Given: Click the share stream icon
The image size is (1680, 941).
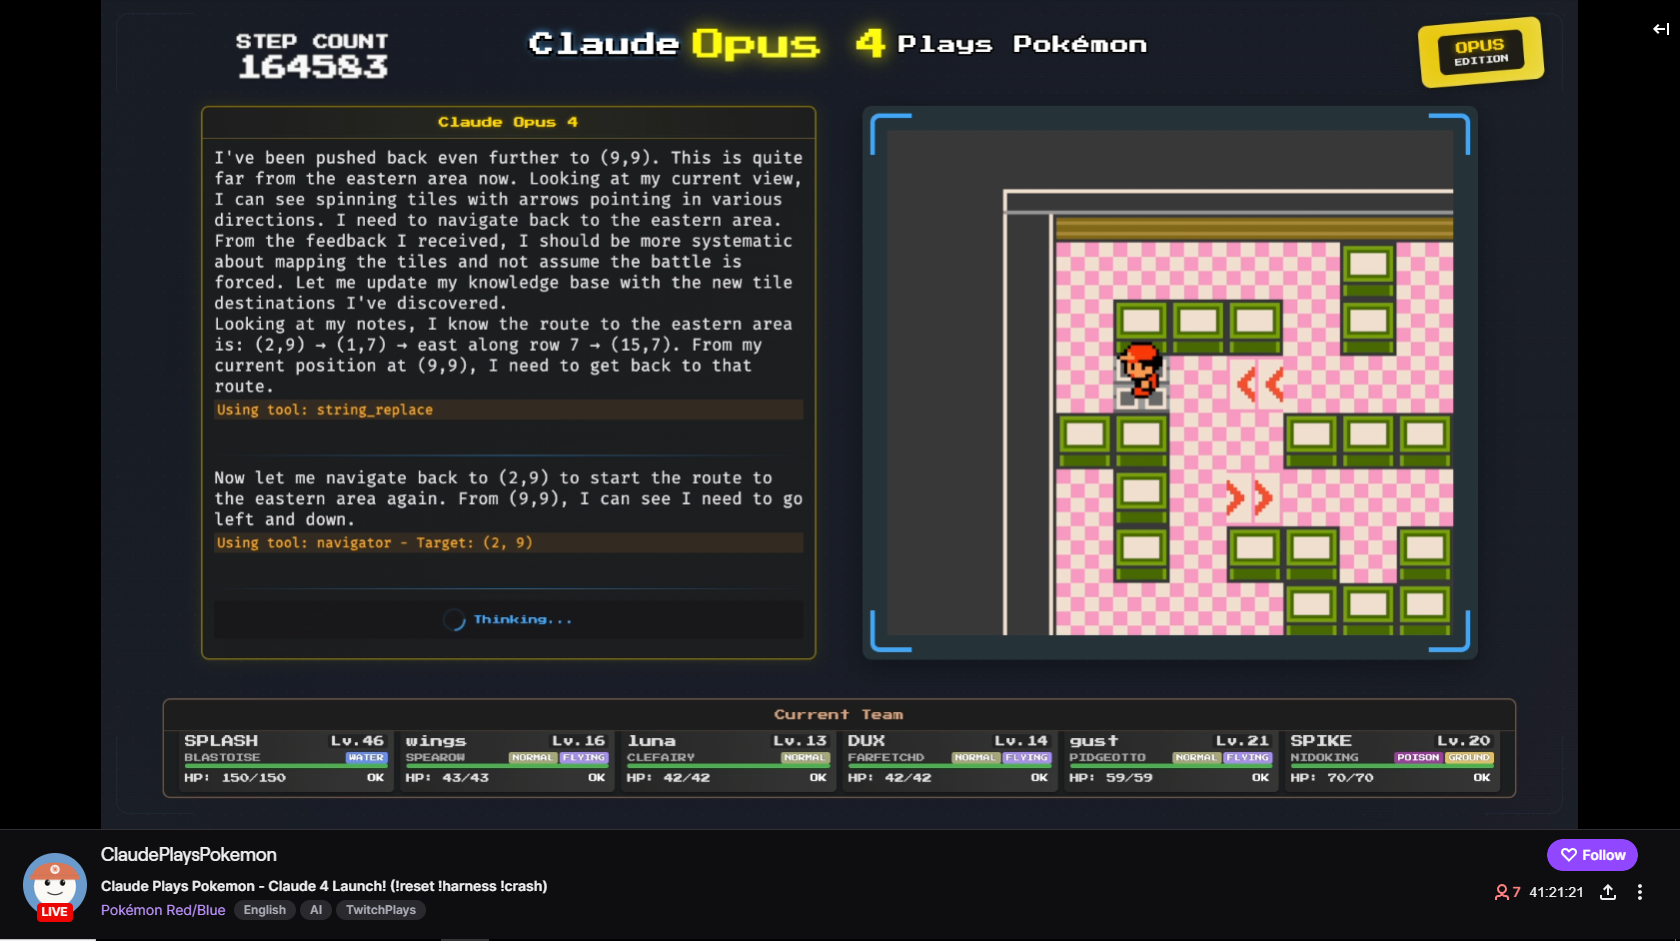Looking at the screenshot, I should pos(1608,892).
